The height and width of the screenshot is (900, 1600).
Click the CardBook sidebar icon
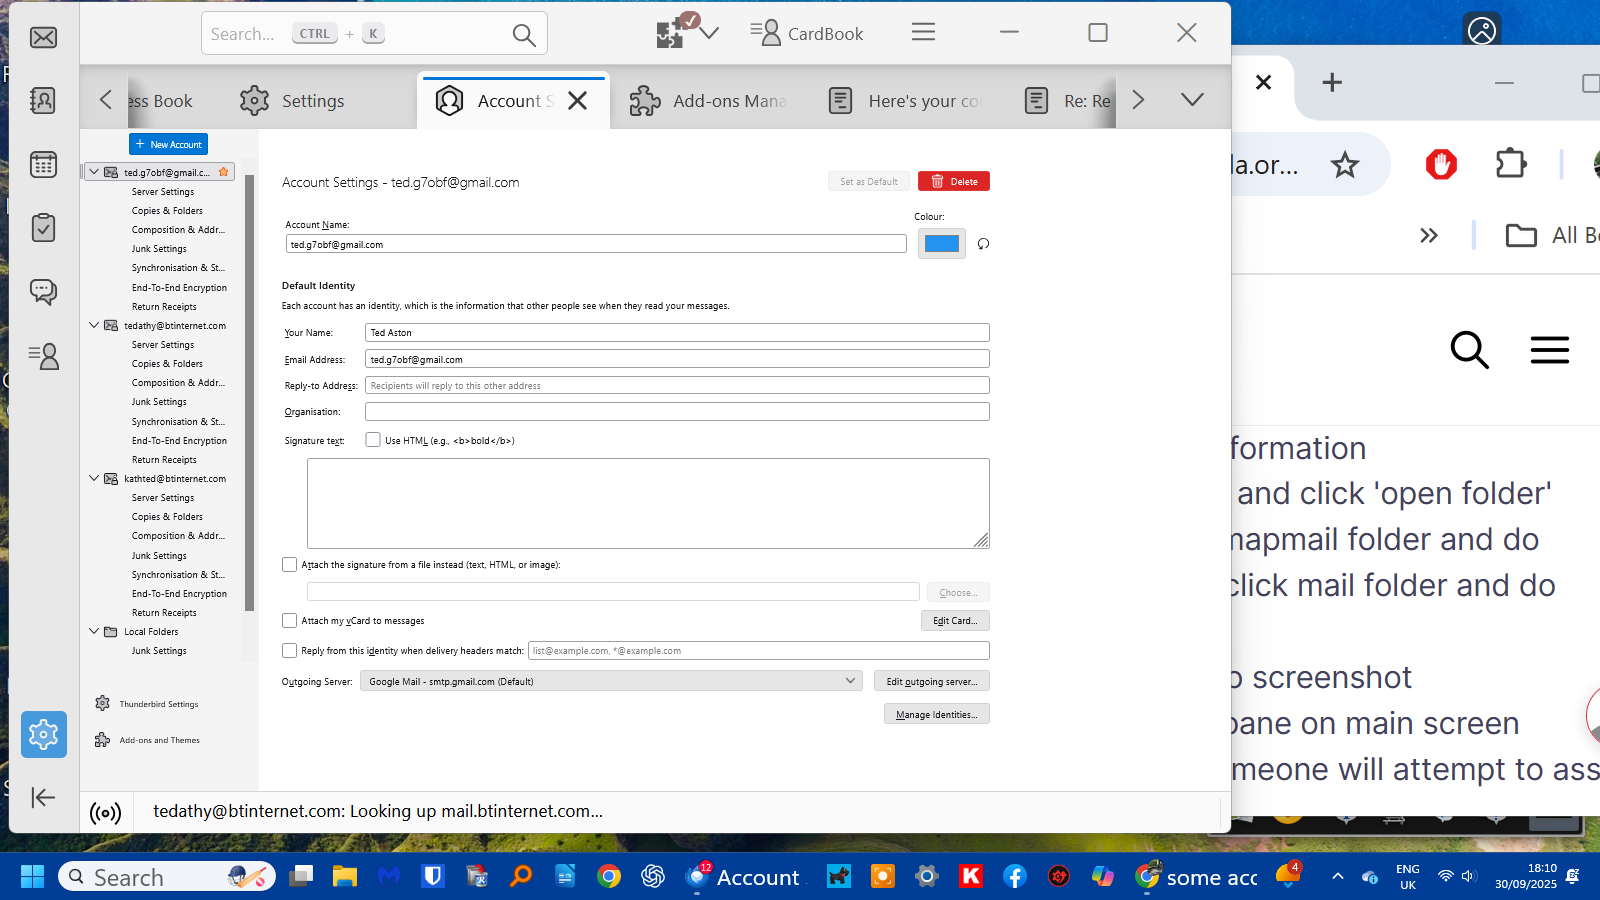43,356
